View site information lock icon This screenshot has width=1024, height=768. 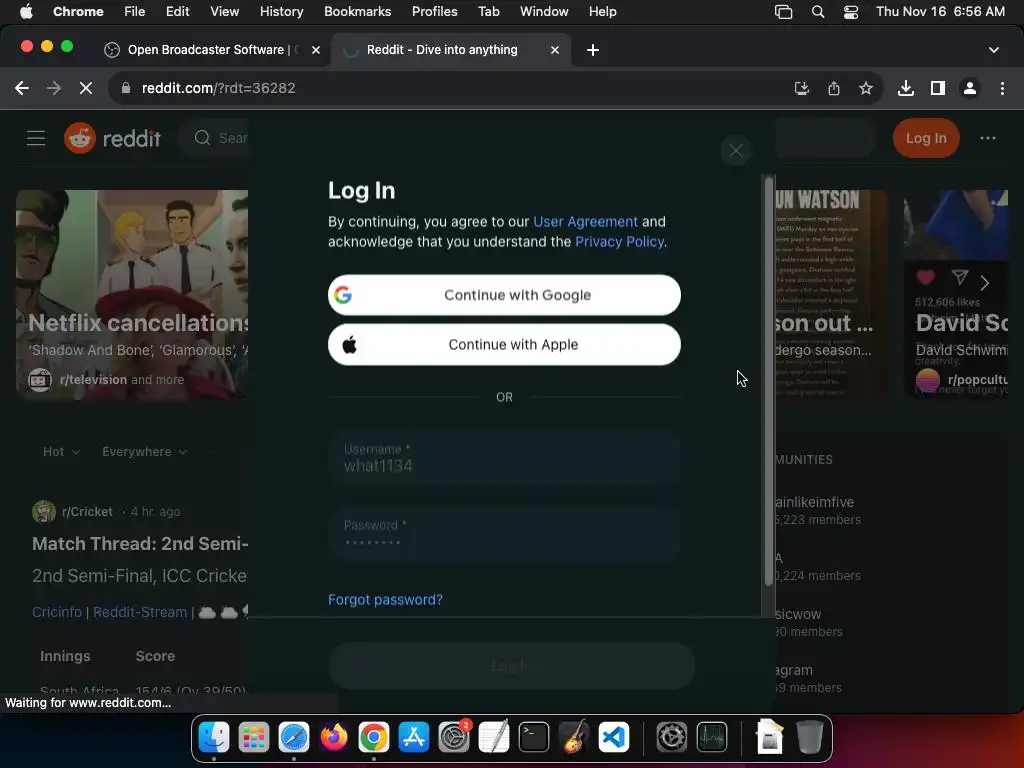tap(126, 88)
